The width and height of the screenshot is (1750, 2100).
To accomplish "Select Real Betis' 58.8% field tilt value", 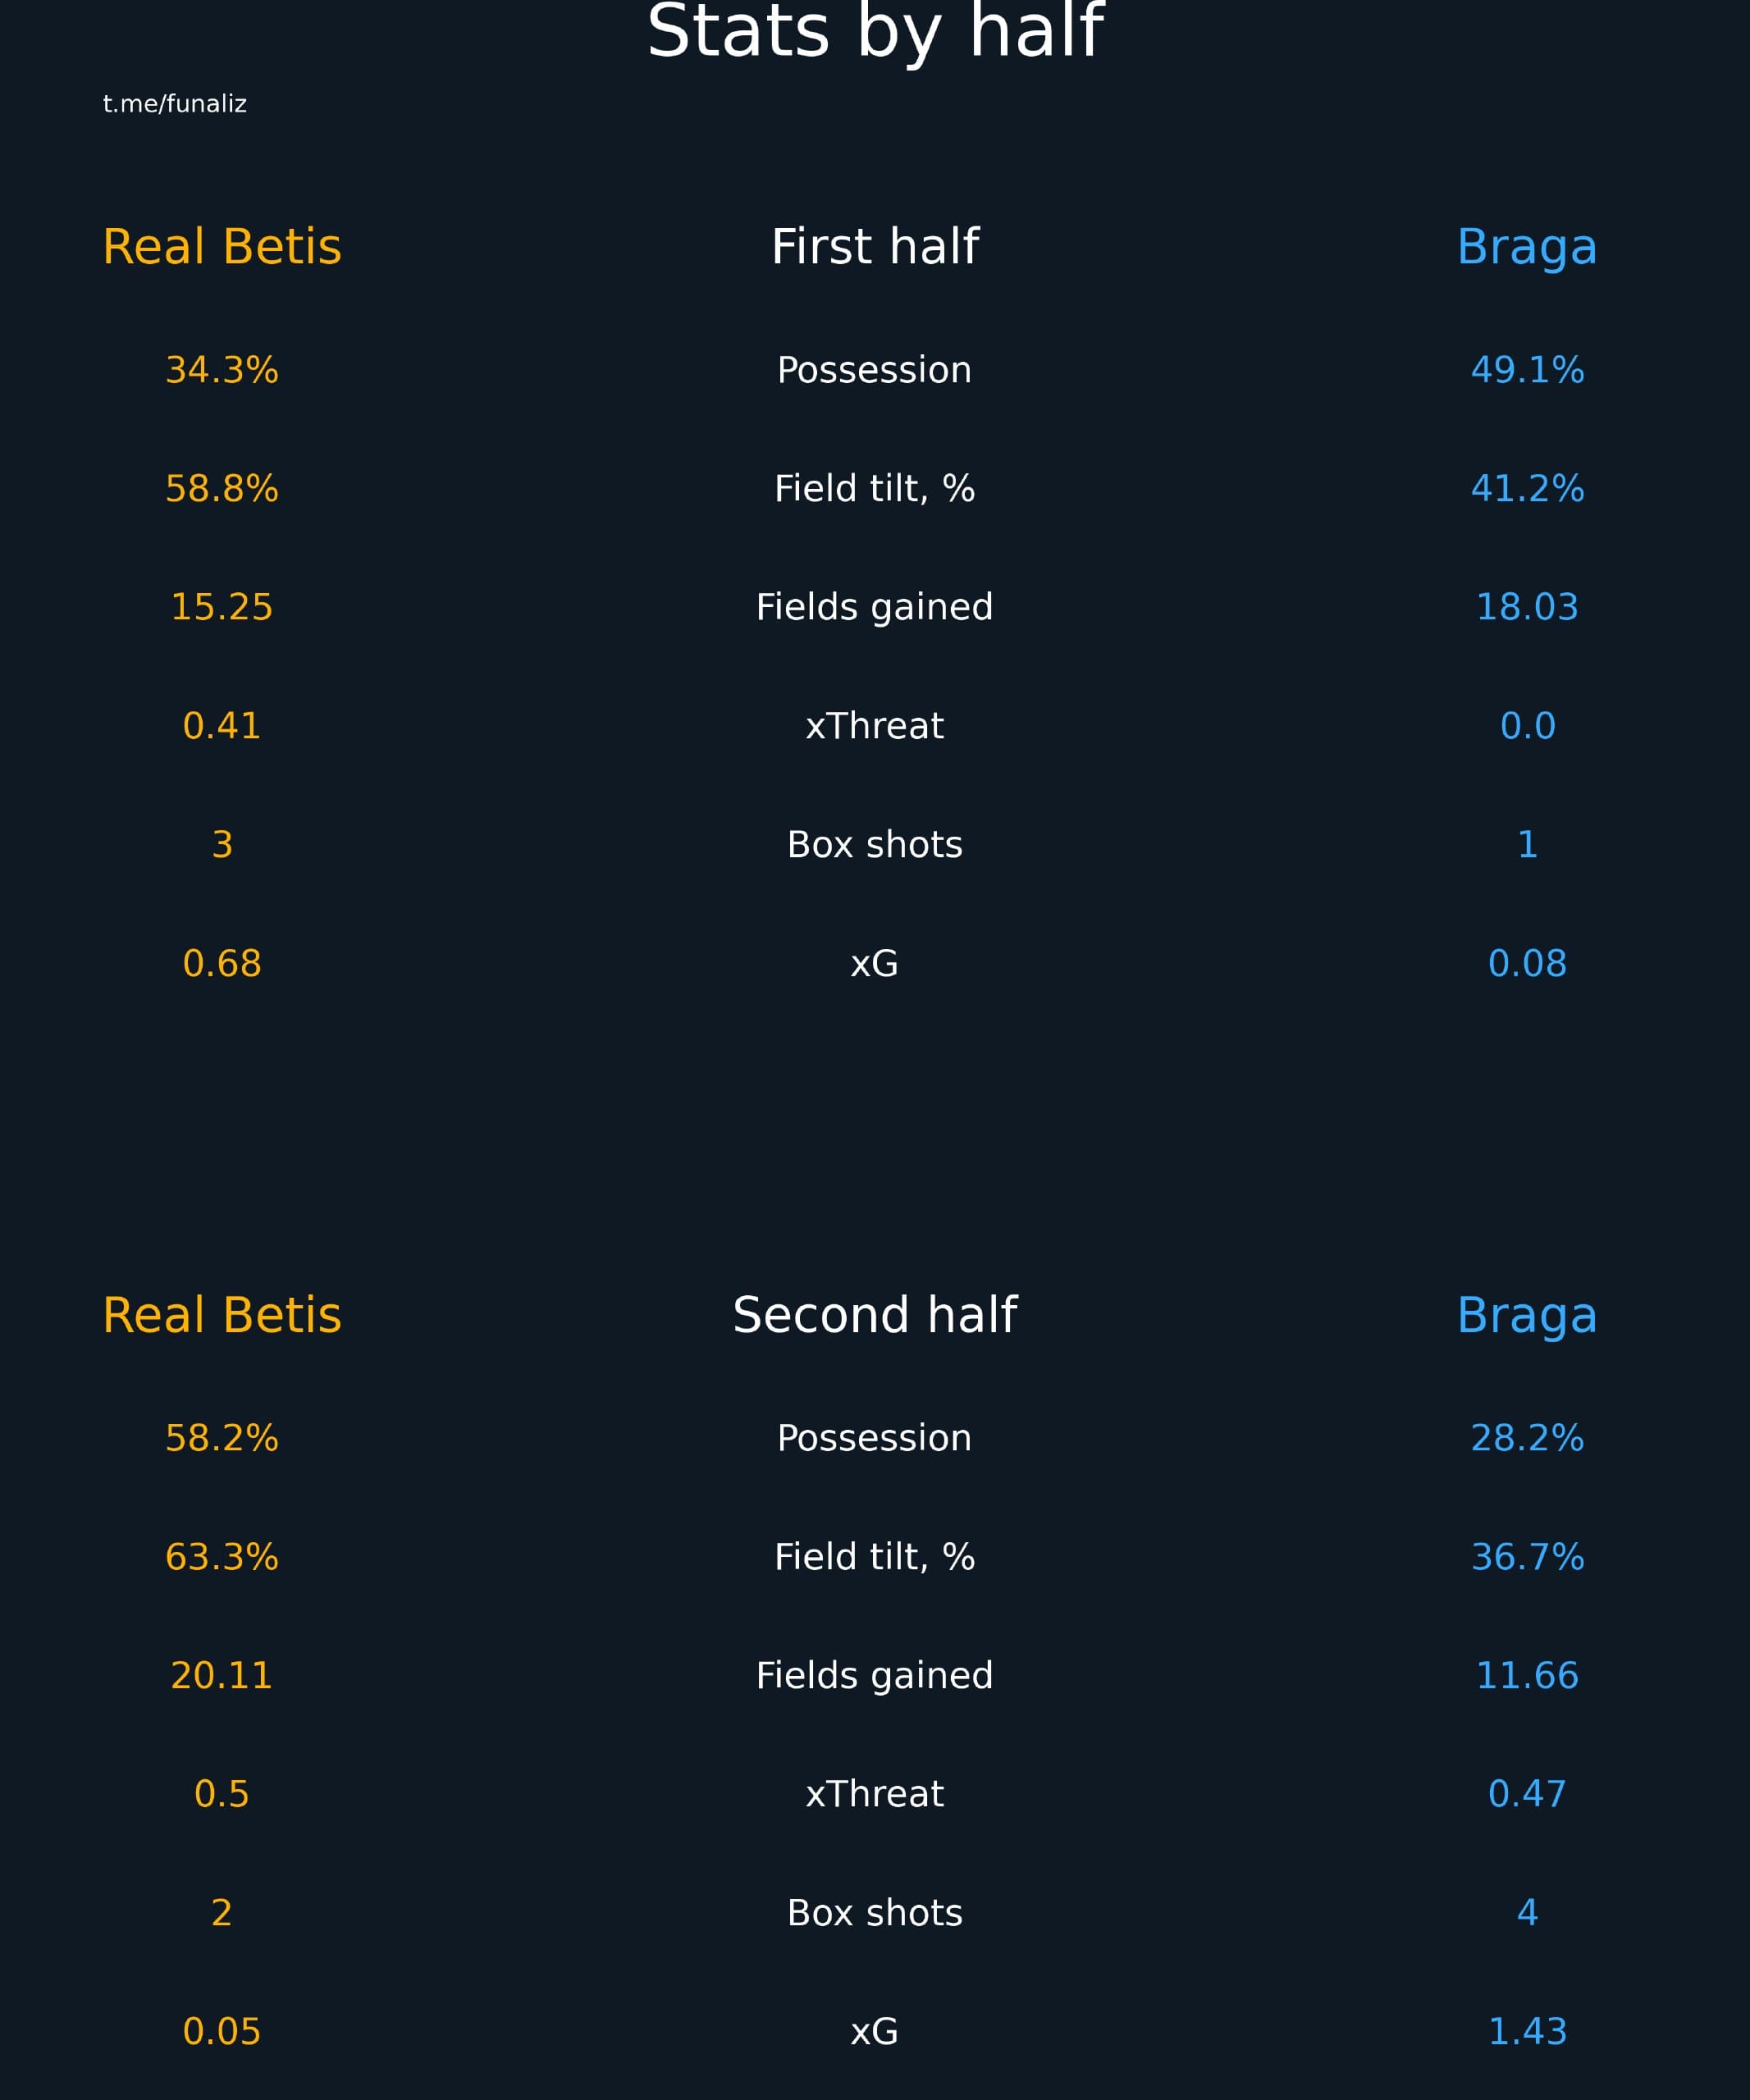I will [x=222, y=489].
